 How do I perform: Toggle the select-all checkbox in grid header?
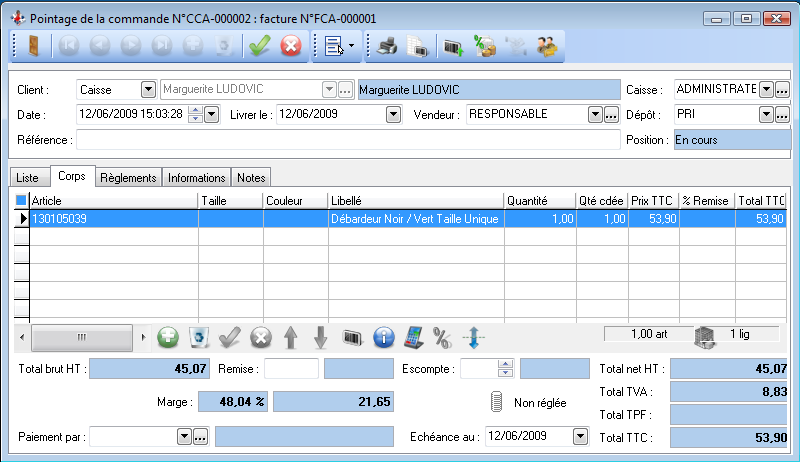point(22,200)
